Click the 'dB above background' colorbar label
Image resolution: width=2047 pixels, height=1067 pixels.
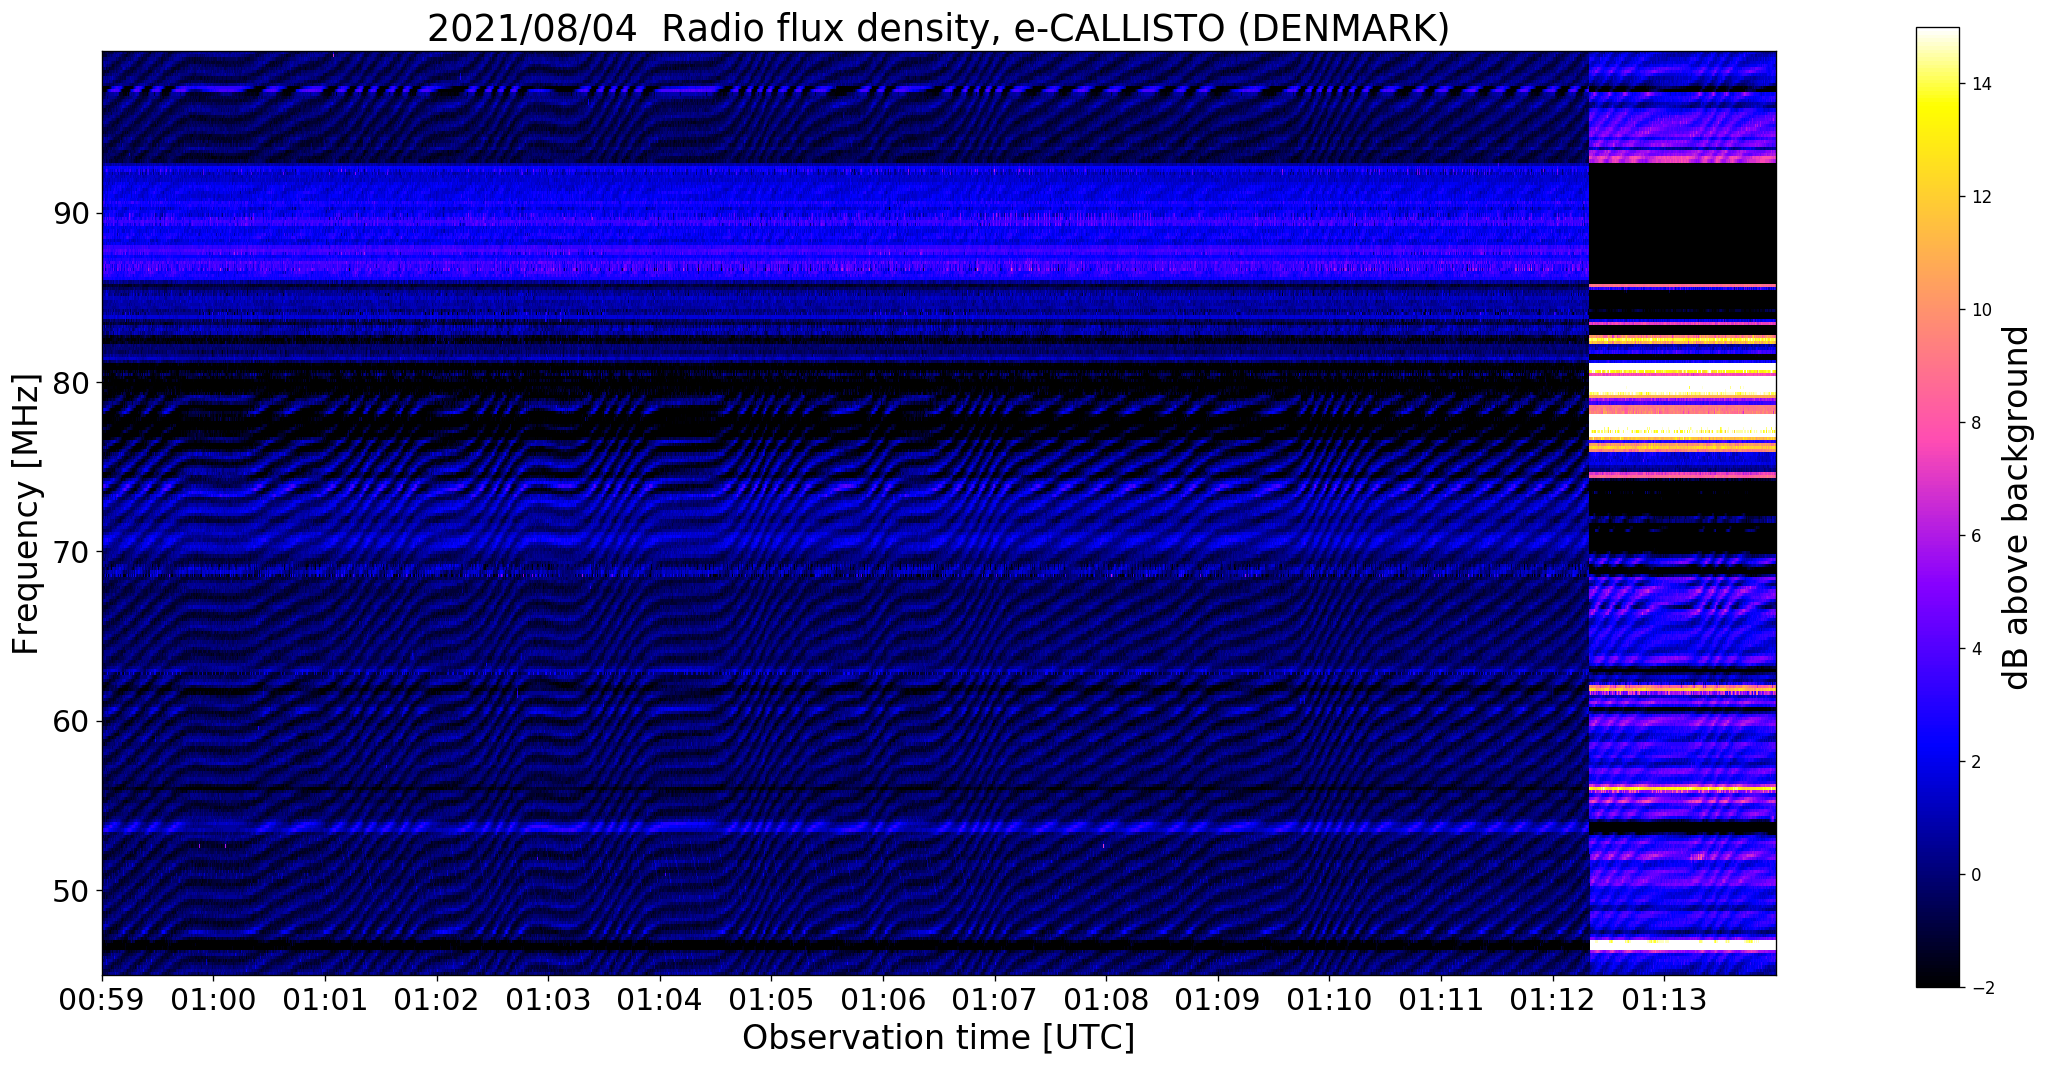click(2017, 508)
